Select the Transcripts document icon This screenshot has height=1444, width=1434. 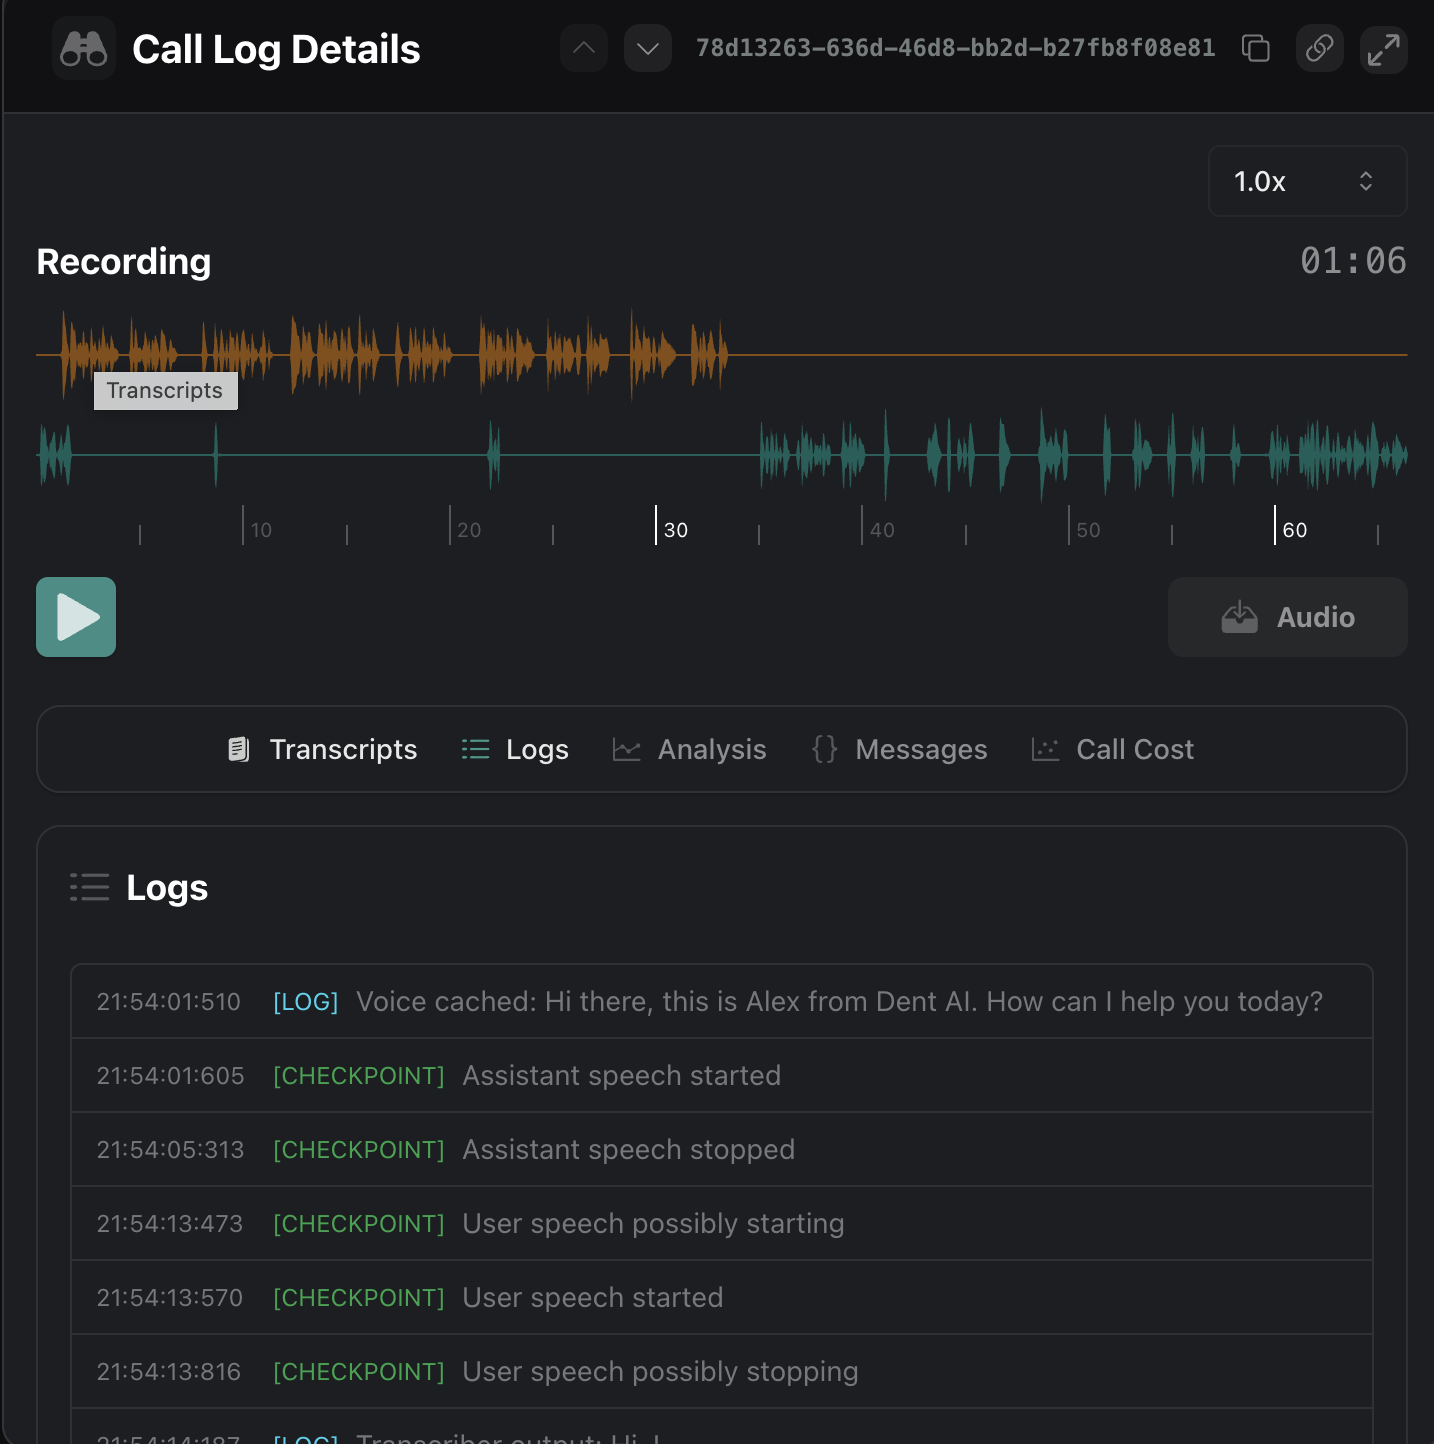(239, 749)
